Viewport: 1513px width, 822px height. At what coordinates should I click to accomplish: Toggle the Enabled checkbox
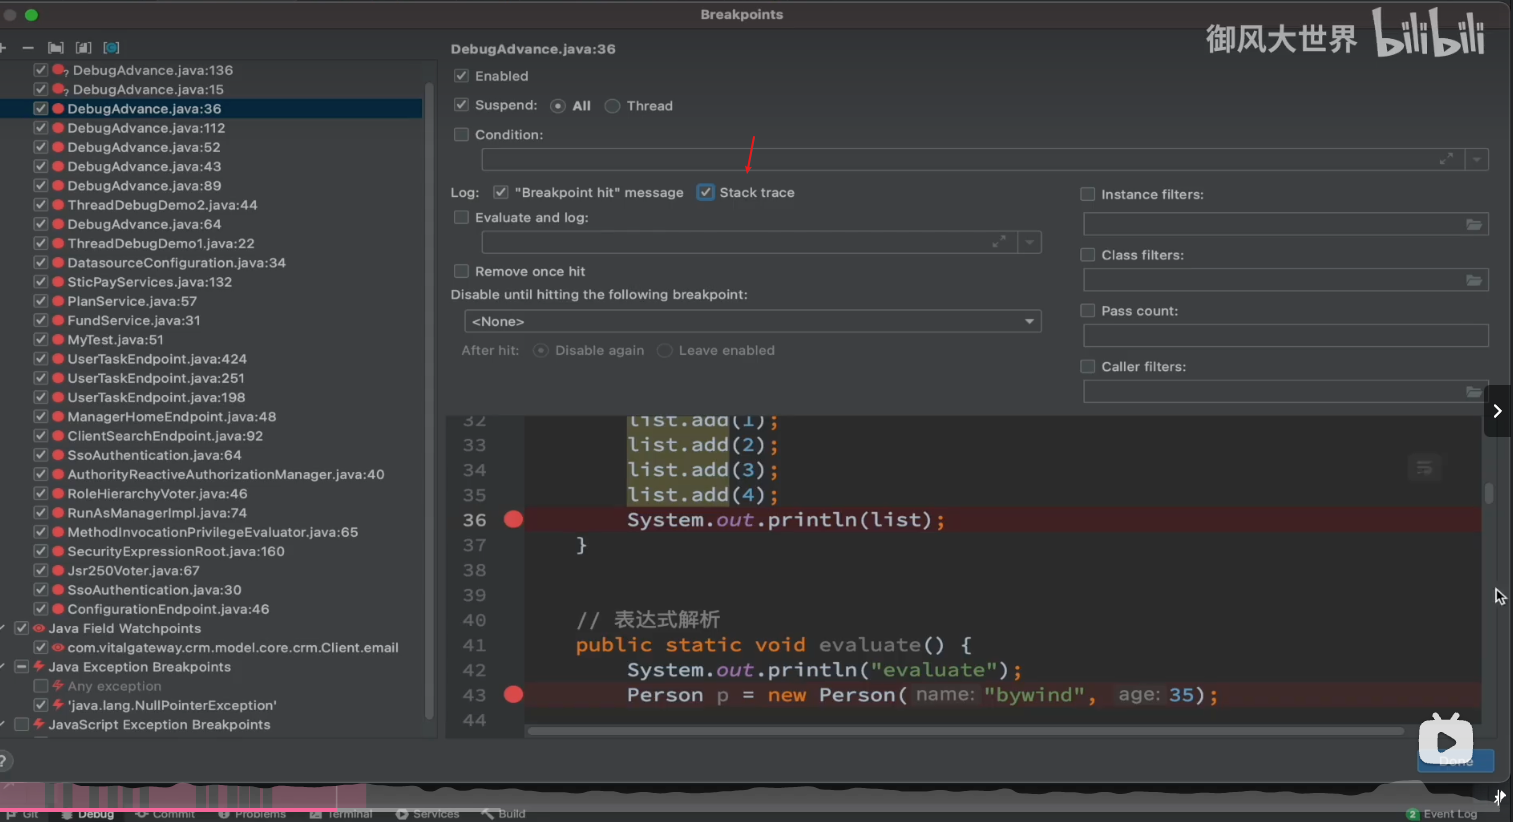point(461,76)
